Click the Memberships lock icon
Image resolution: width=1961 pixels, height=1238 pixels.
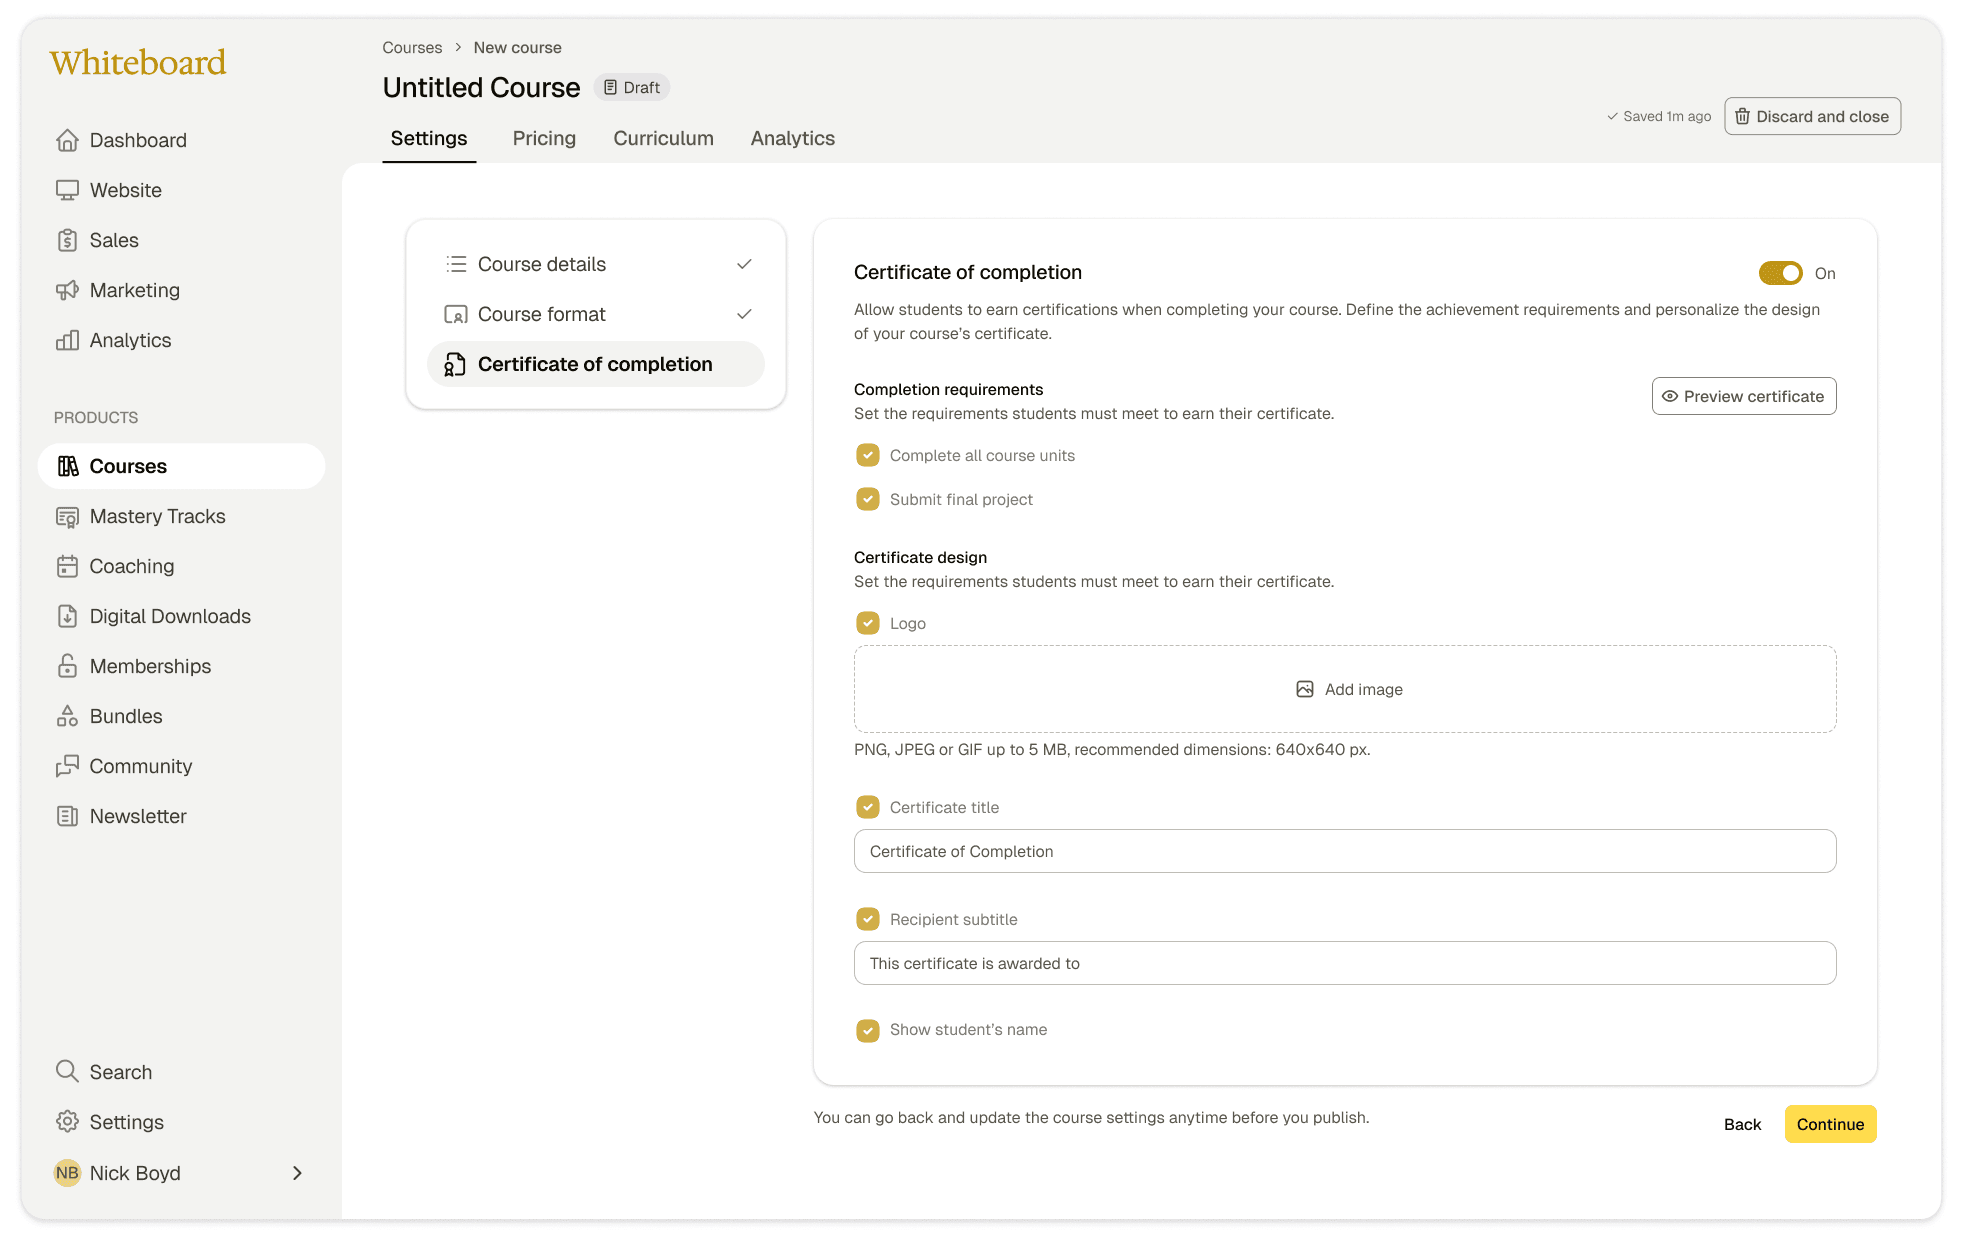[x=67, y=666]
